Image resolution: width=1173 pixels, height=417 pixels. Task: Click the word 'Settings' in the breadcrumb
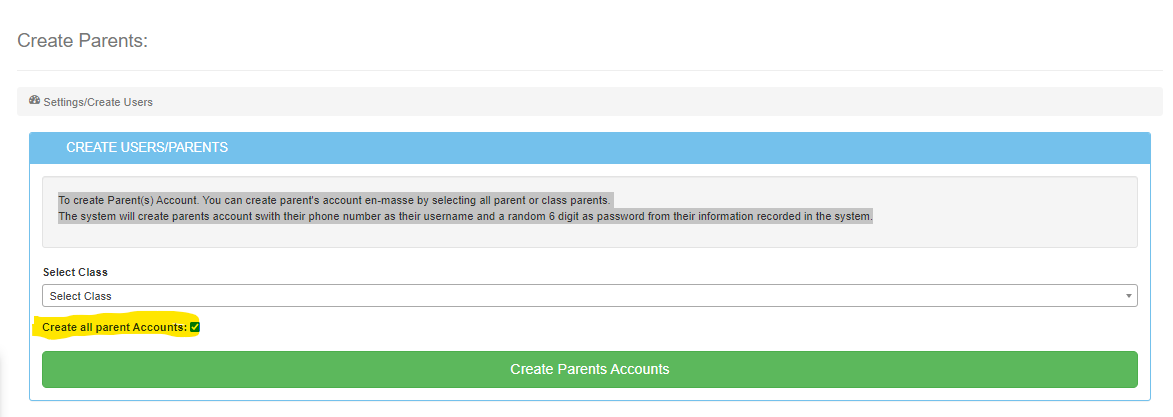[63, 102]
